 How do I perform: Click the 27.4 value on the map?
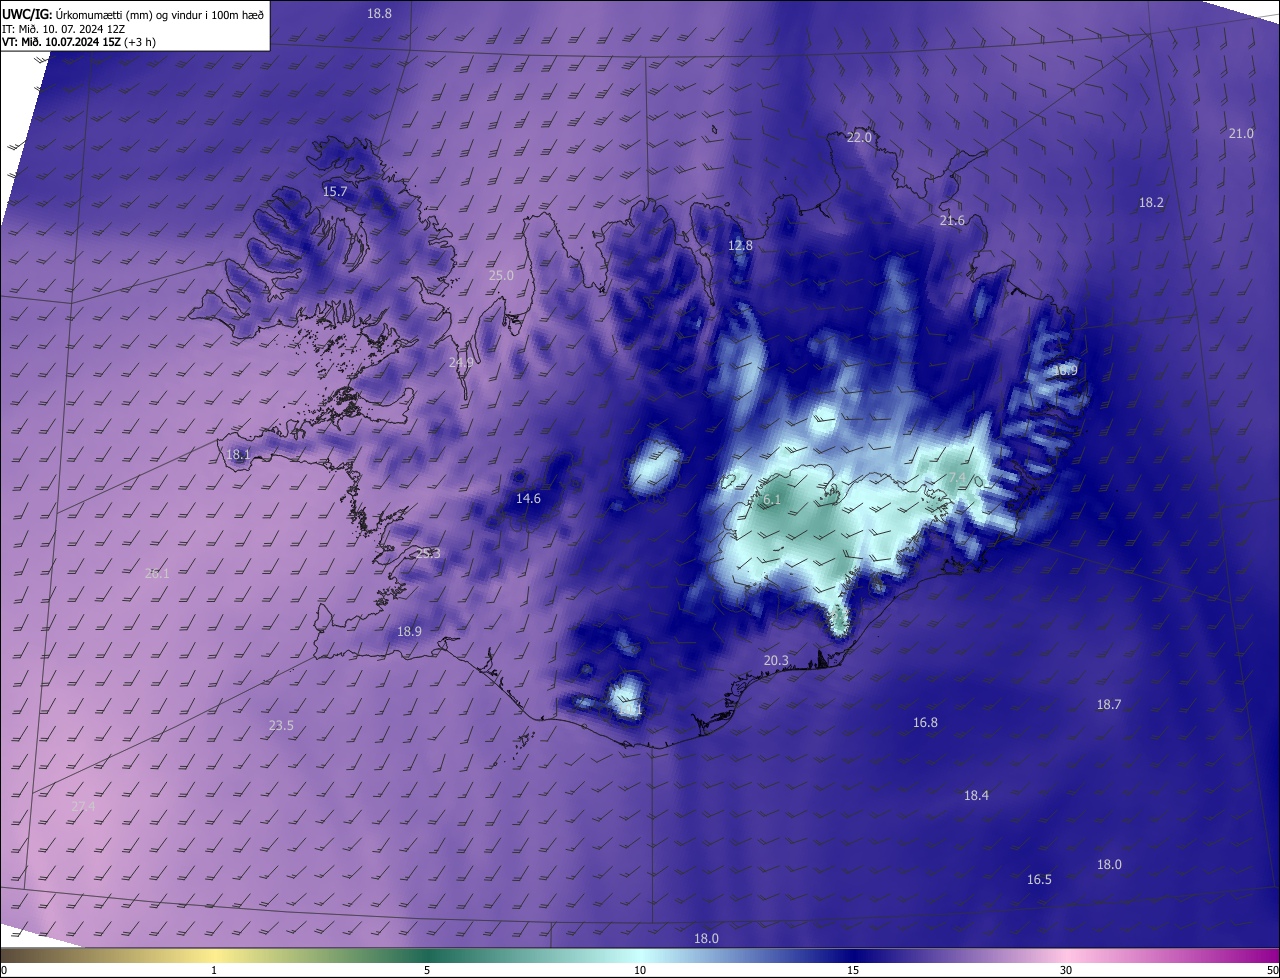point(83,806)
